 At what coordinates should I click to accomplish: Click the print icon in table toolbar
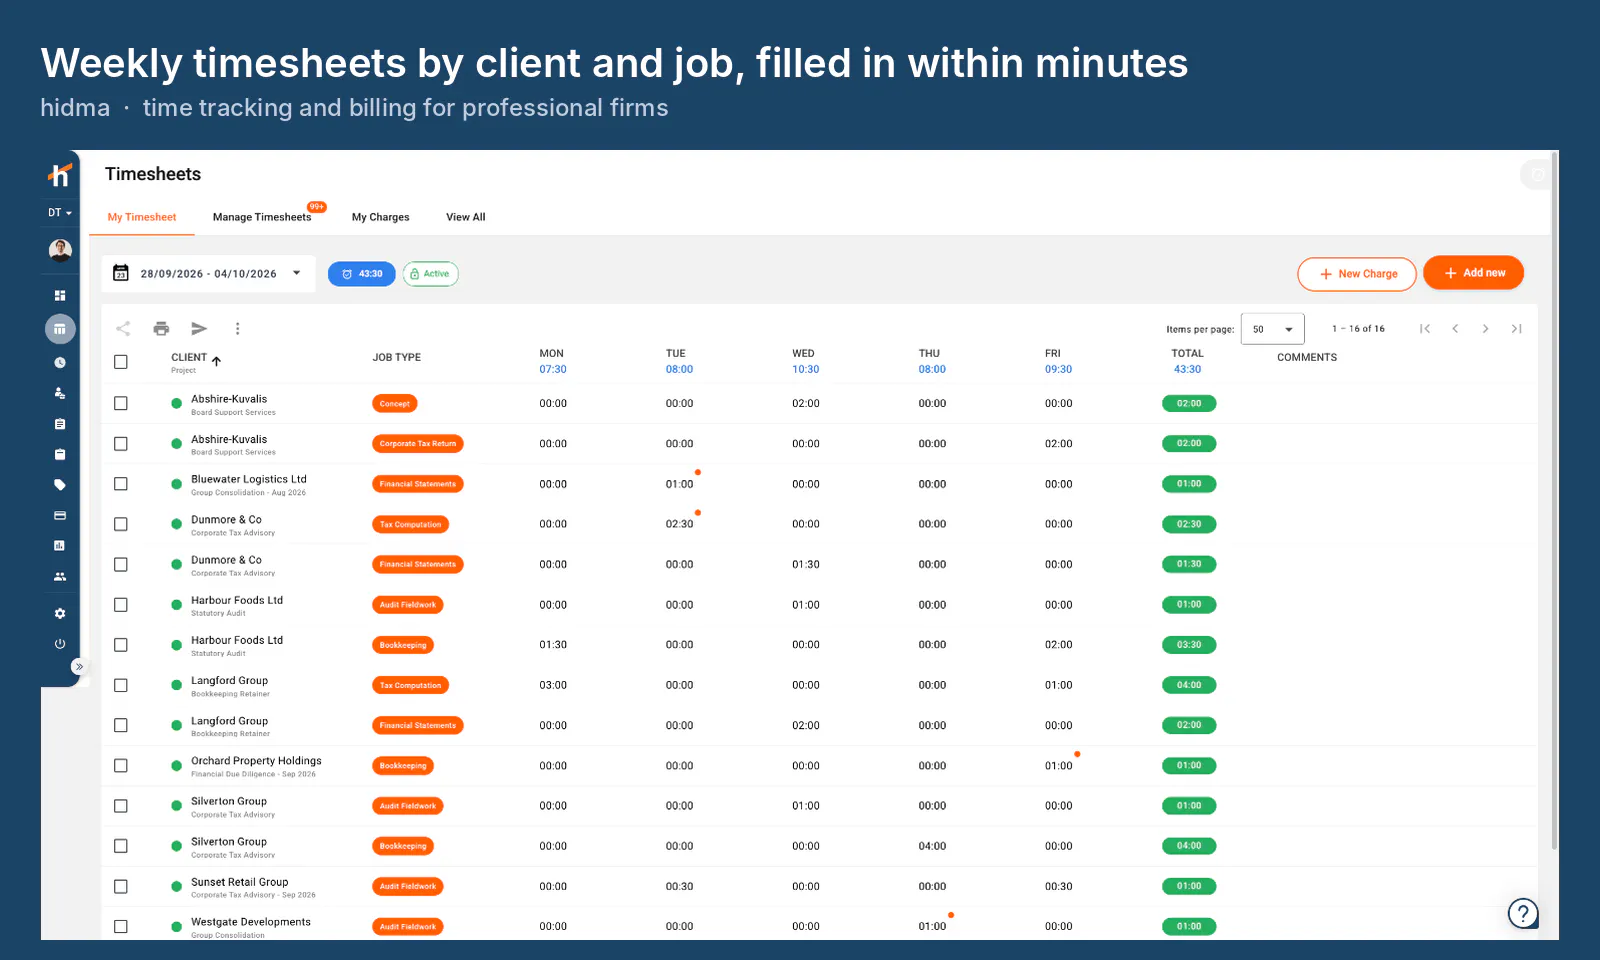click(161, 328)
